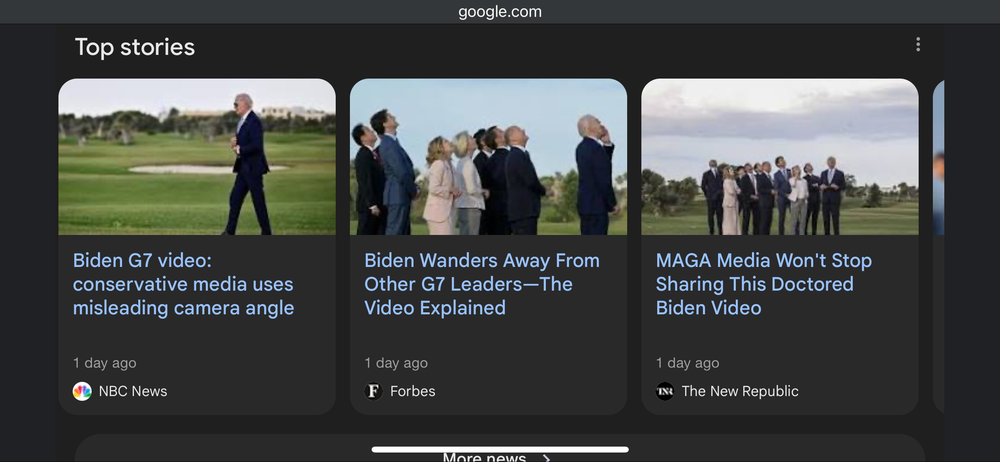Viewport: 1000px width, 462px height.
Task: Tap the NBC News peacock logo
Action: tap(82, 391)
